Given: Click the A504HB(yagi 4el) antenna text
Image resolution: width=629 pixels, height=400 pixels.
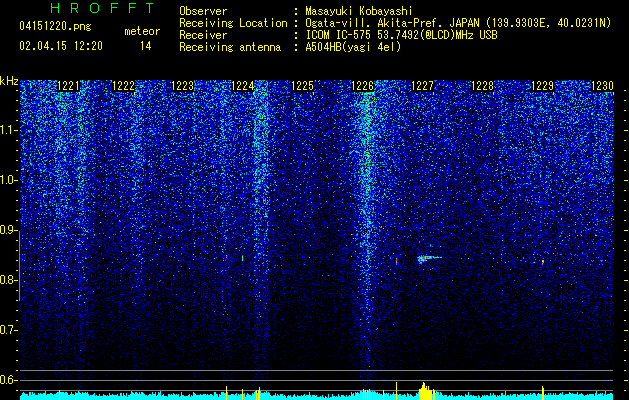Looking at the screenshot, I should (353, 47).
